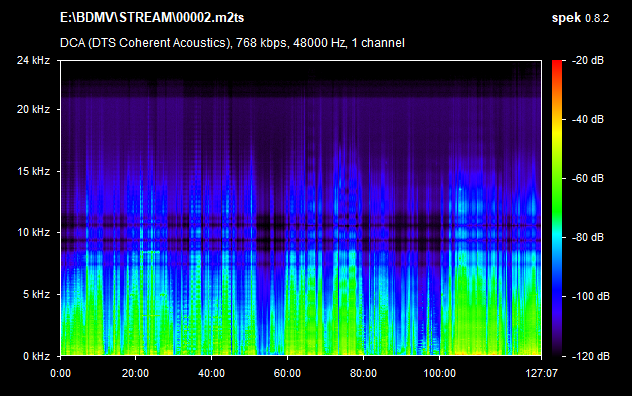Click the 0 kHz frequency axis label
The width and height of the screenshot is (632, 396).
(x=36, y=356)
